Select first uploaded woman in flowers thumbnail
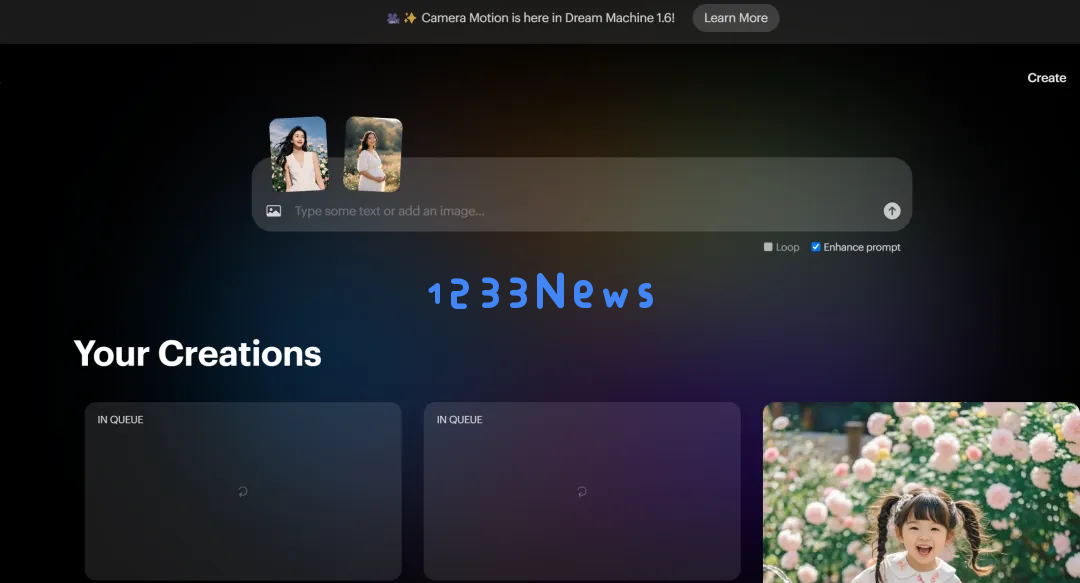1080x583 pixels. click(x=298, y=154)
